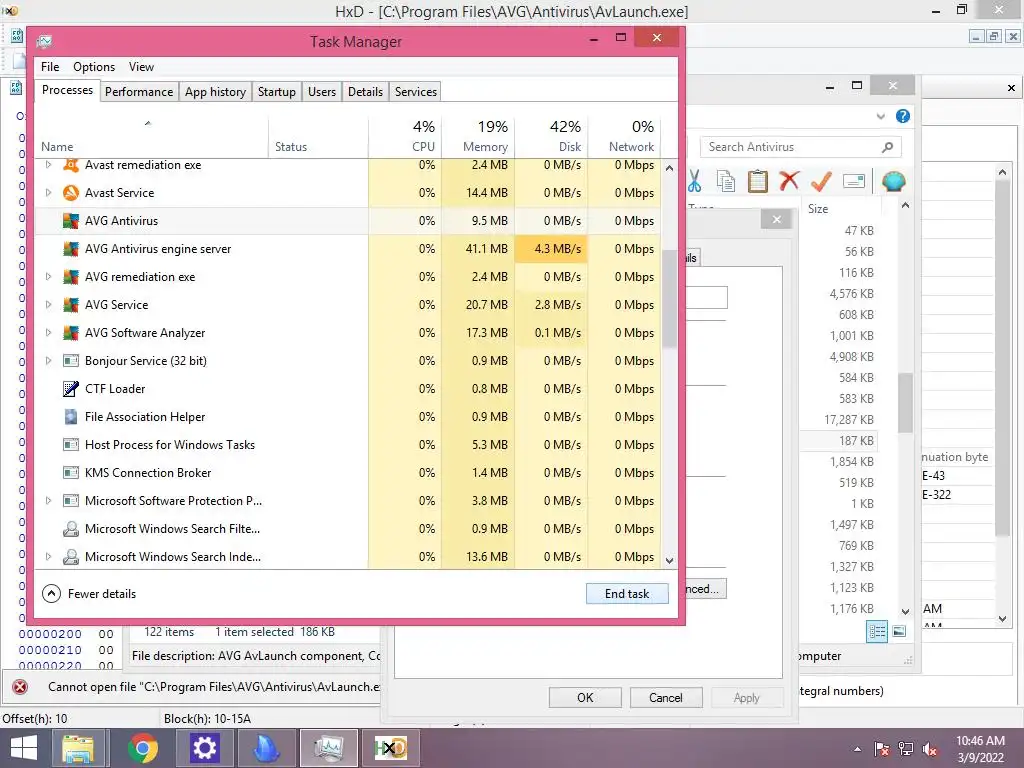This screenshot has width=1024, height=768.
Task: Click the Bonjour Service process icon
Action: [71, 360]
